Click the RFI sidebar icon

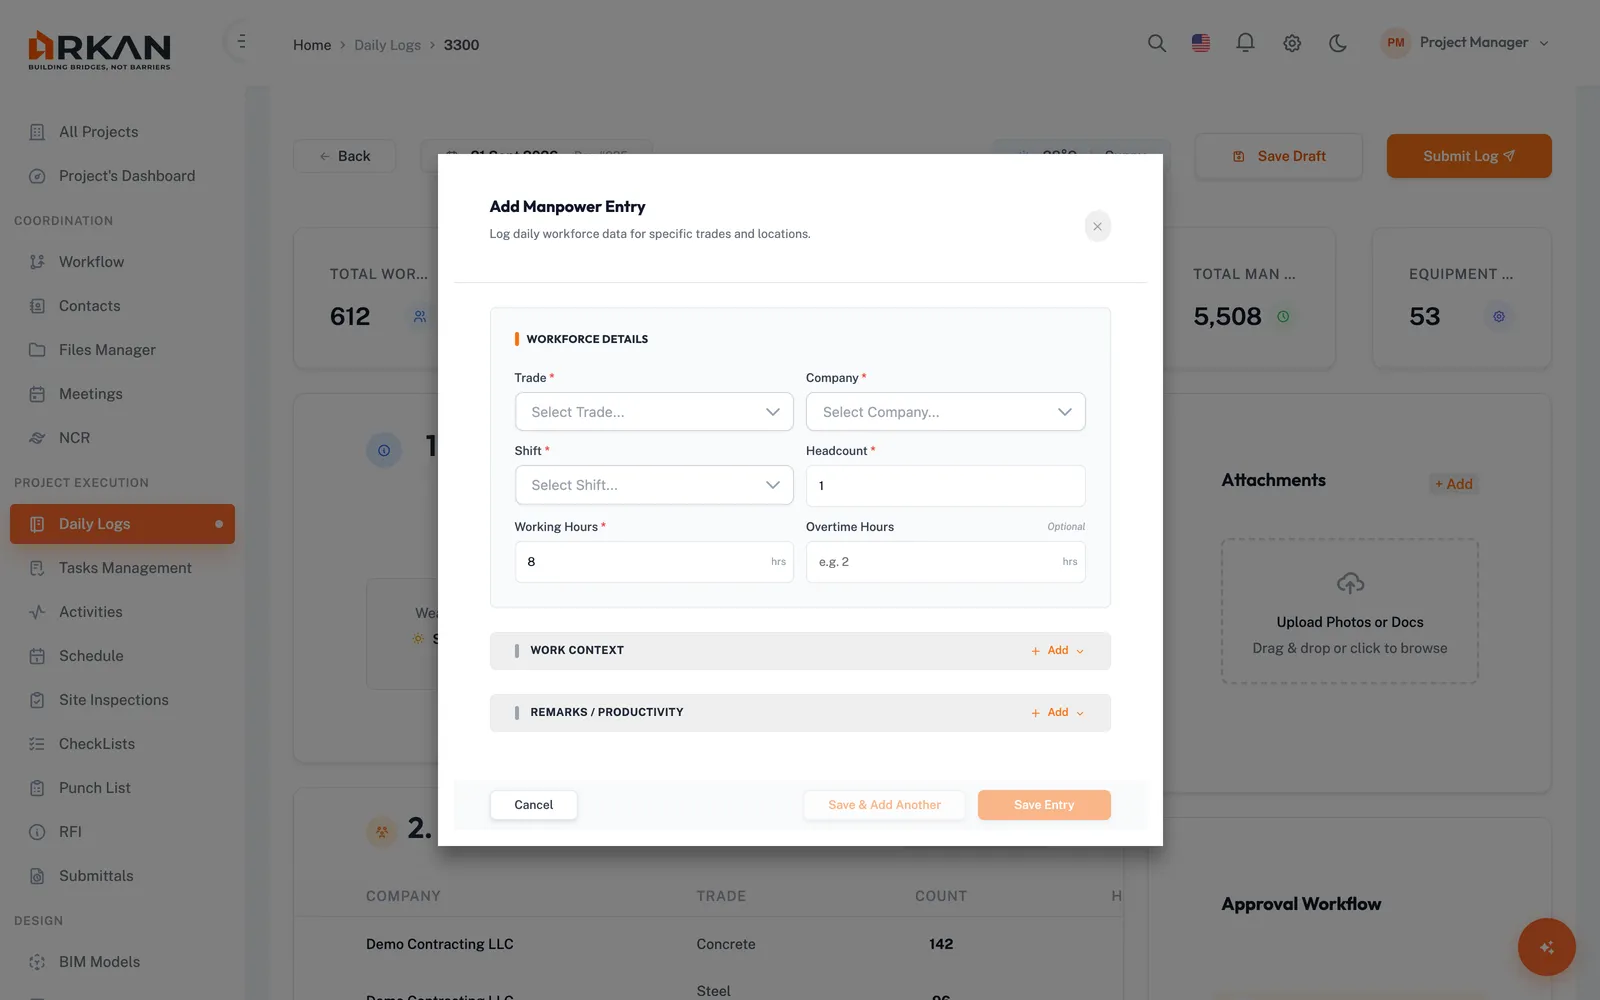tap(37, 832)
